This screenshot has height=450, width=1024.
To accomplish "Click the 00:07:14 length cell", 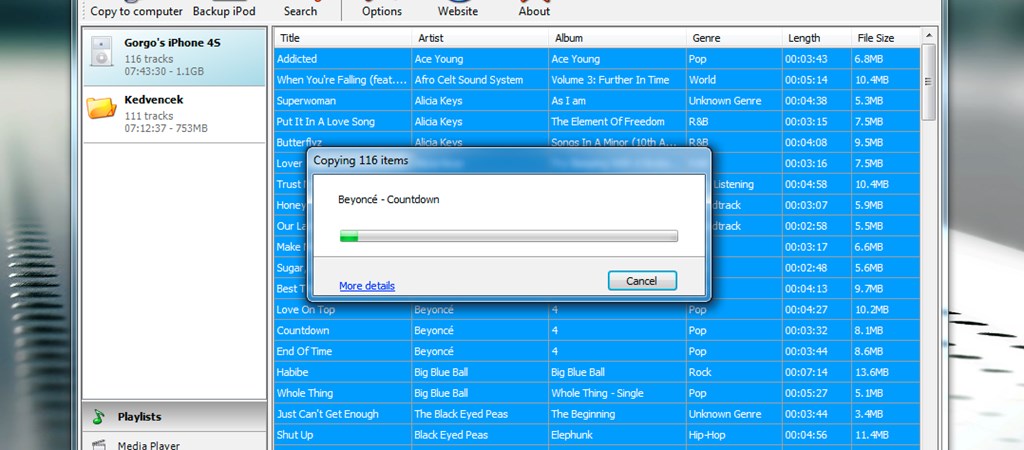I will [816, 372].
